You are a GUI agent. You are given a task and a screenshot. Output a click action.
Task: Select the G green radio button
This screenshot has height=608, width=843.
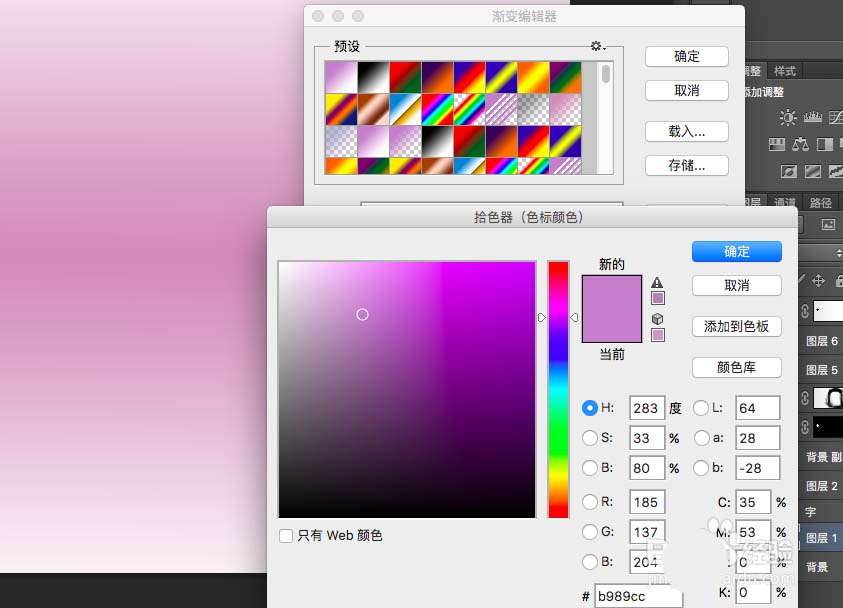click(x=590, y=532)
